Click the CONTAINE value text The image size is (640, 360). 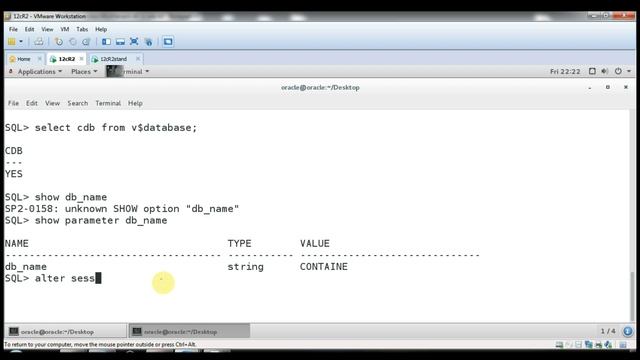click(x=324, y=267)
